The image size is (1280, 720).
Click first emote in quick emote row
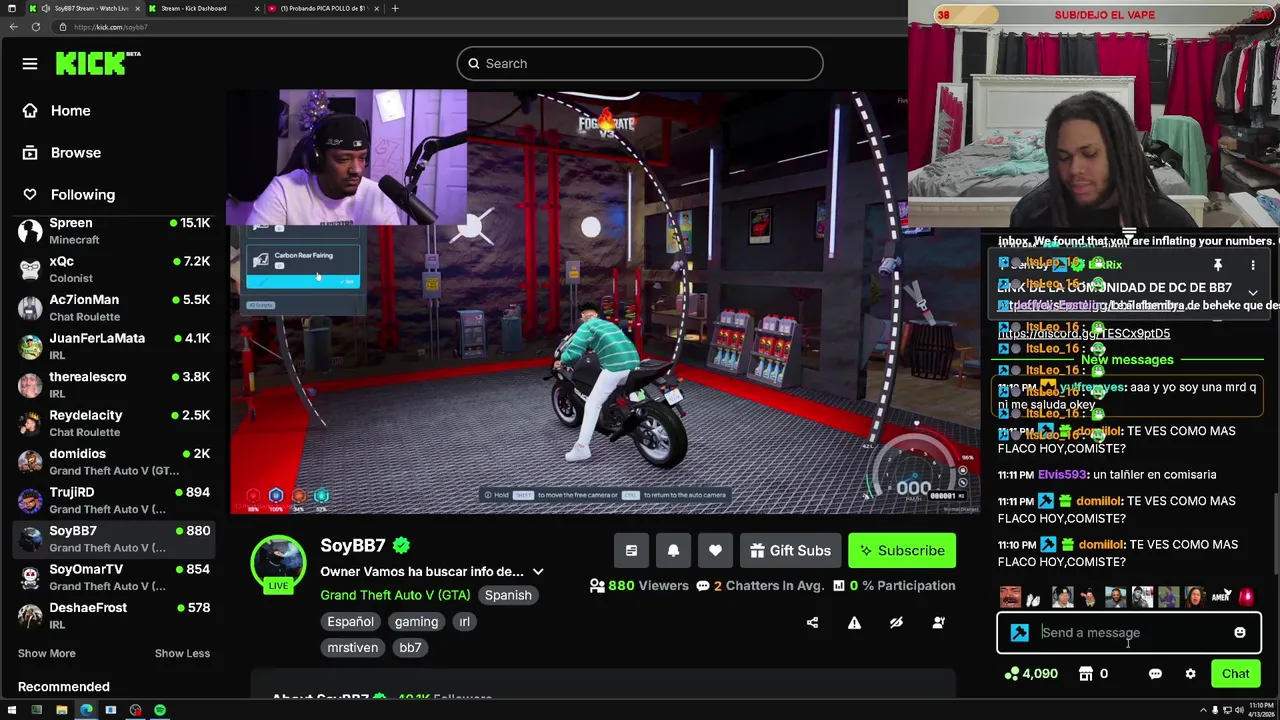click(x=1011, y=598)
